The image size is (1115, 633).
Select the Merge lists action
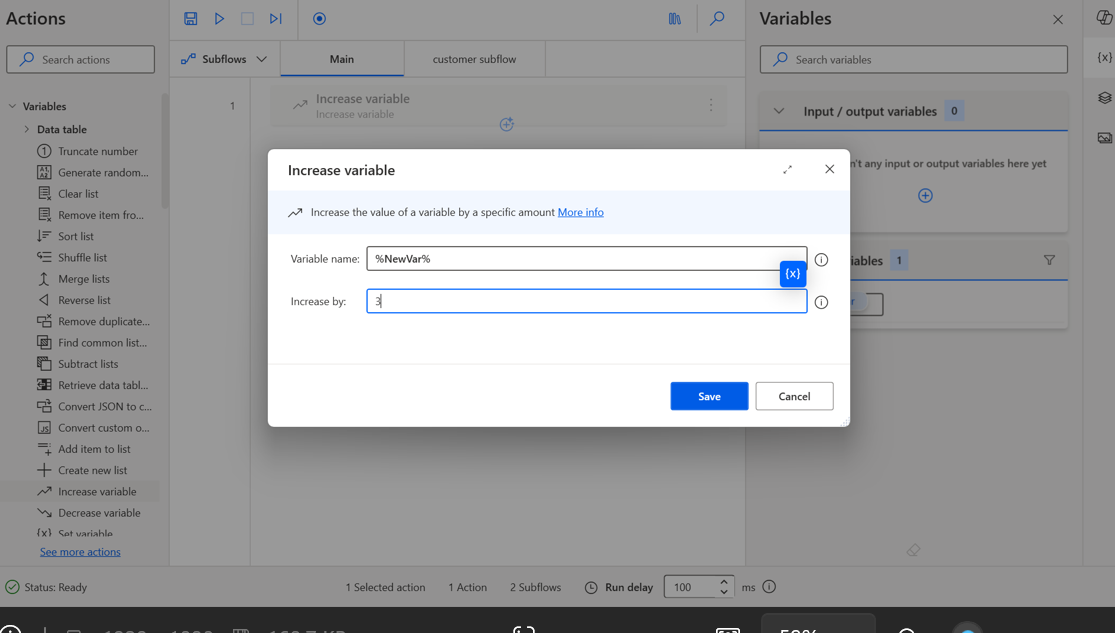coord(74,279)
